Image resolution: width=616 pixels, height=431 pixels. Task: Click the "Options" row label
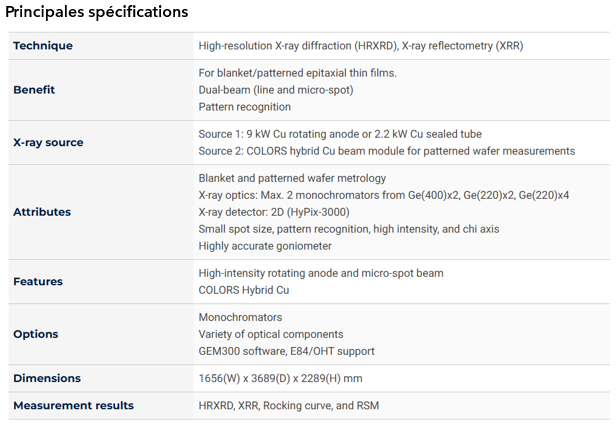[36, 334]
